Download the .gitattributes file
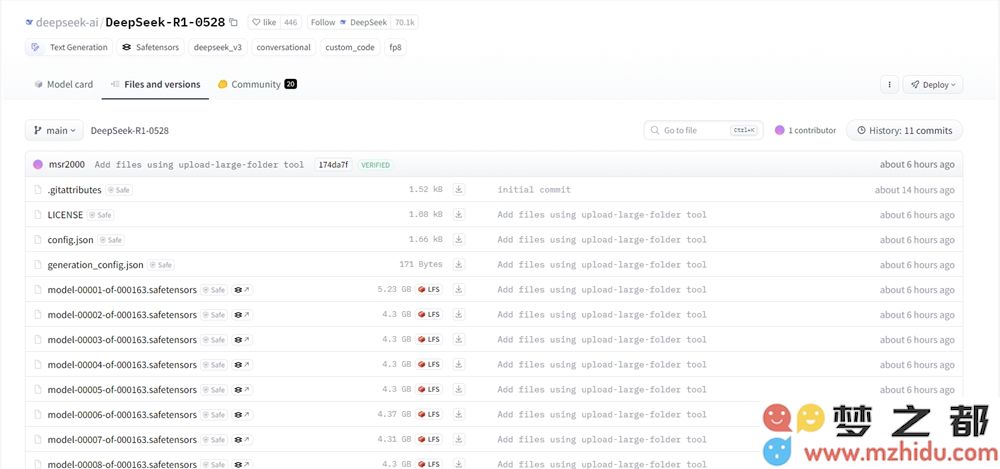The width and height of the screenshot is (1000, 469). click(x=458, y=190)
